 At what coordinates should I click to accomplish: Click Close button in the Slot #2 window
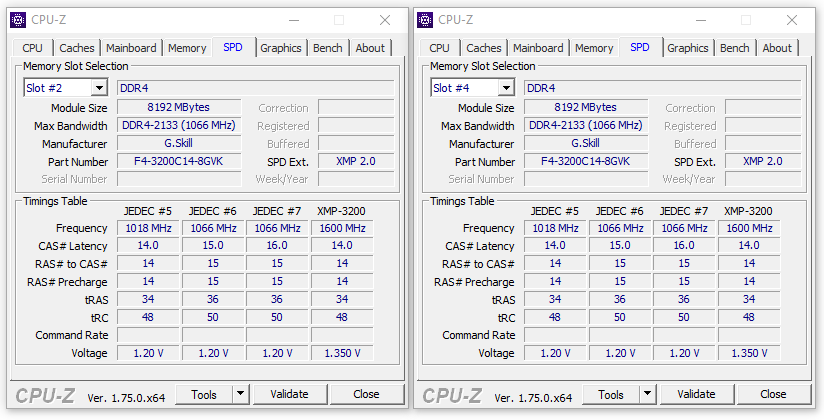pyautogui.click(x=366, y=394)
